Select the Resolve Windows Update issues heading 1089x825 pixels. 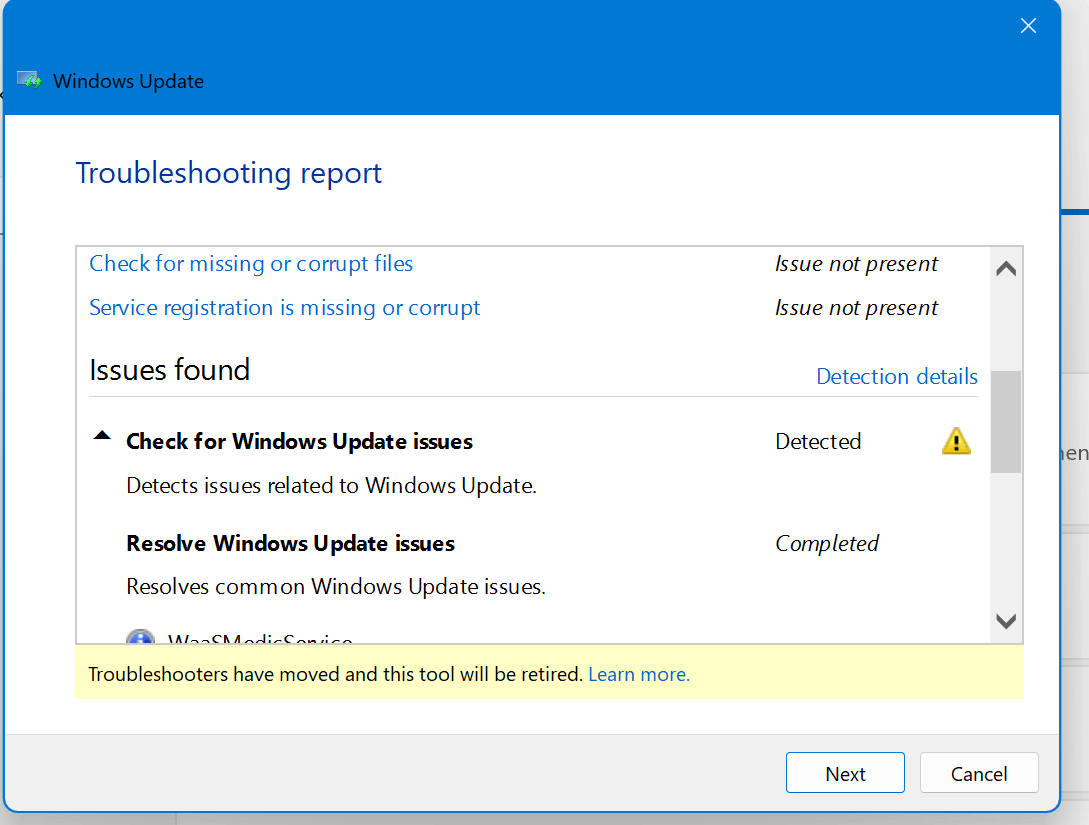click(x=290, y=543)
